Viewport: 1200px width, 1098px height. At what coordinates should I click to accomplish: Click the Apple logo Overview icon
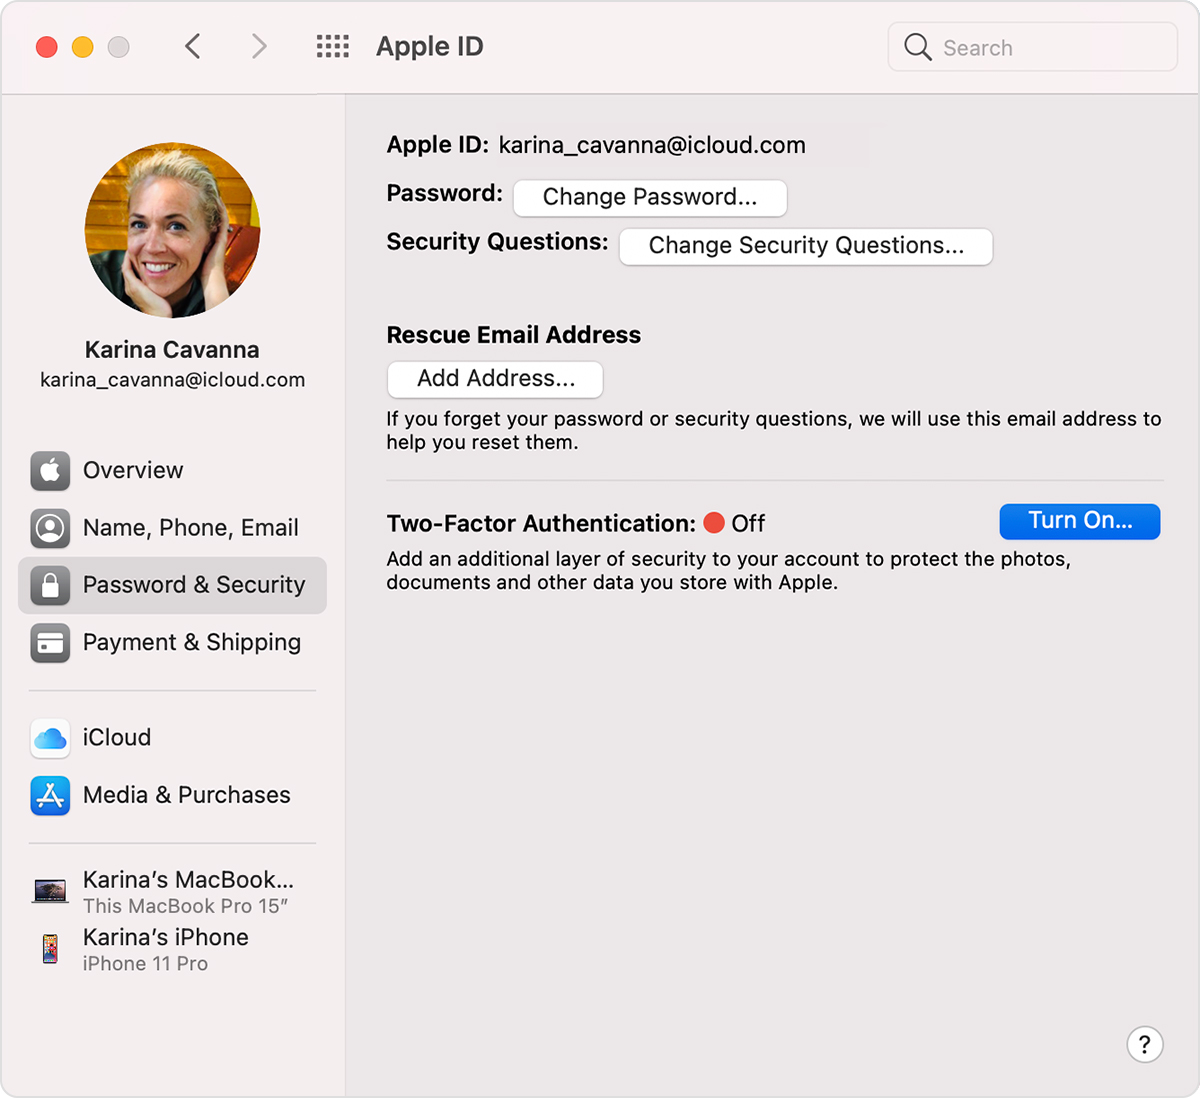pyautogui.click(x=50, y=470)
